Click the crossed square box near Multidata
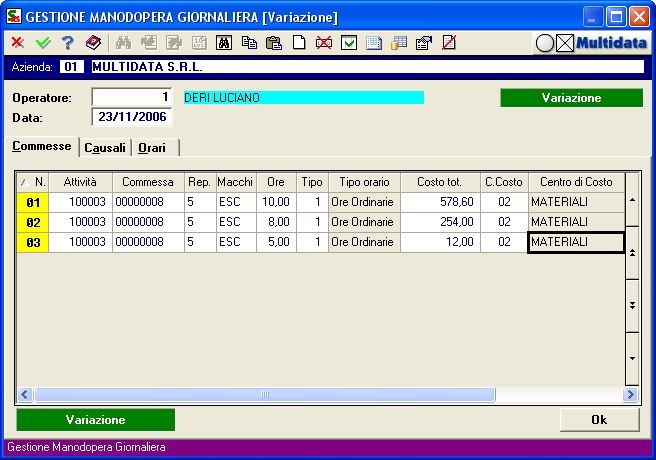Screen dimensions: 656x460 coord(565,43)
